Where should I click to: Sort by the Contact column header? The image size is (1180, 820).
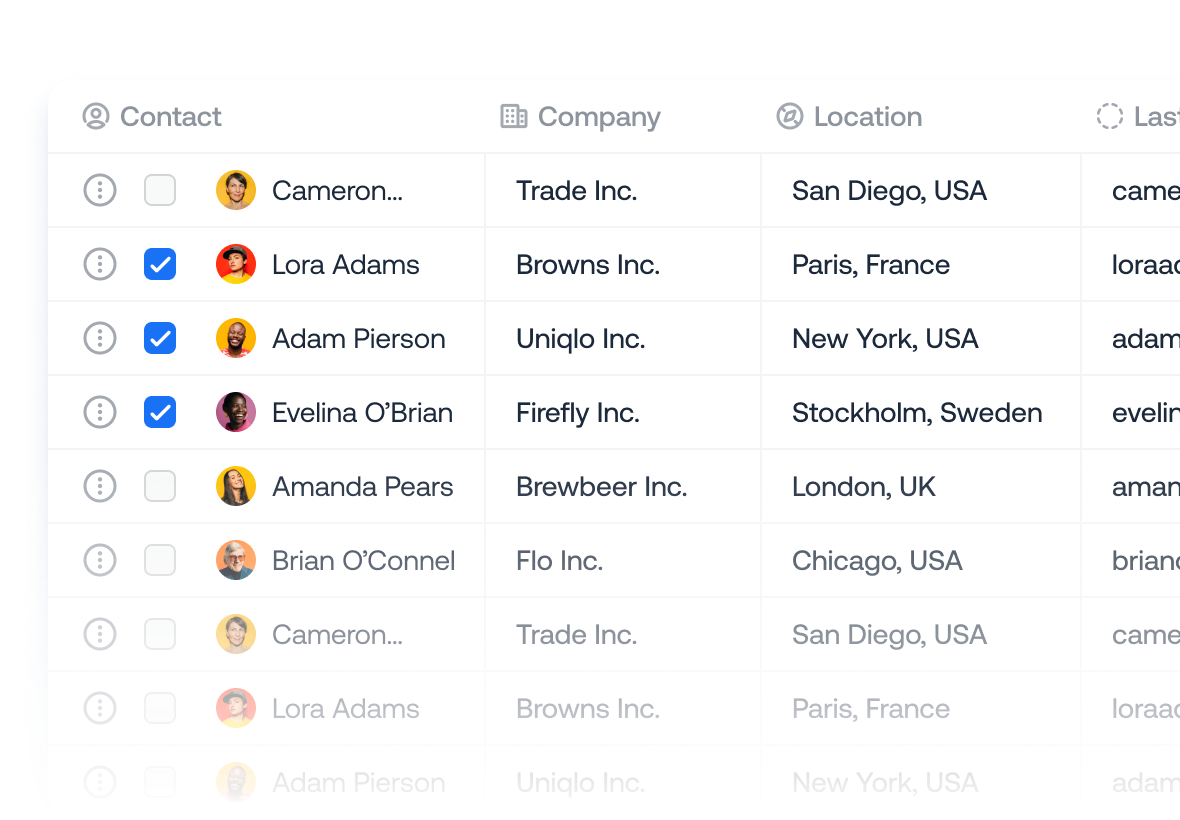click(171, 117)
